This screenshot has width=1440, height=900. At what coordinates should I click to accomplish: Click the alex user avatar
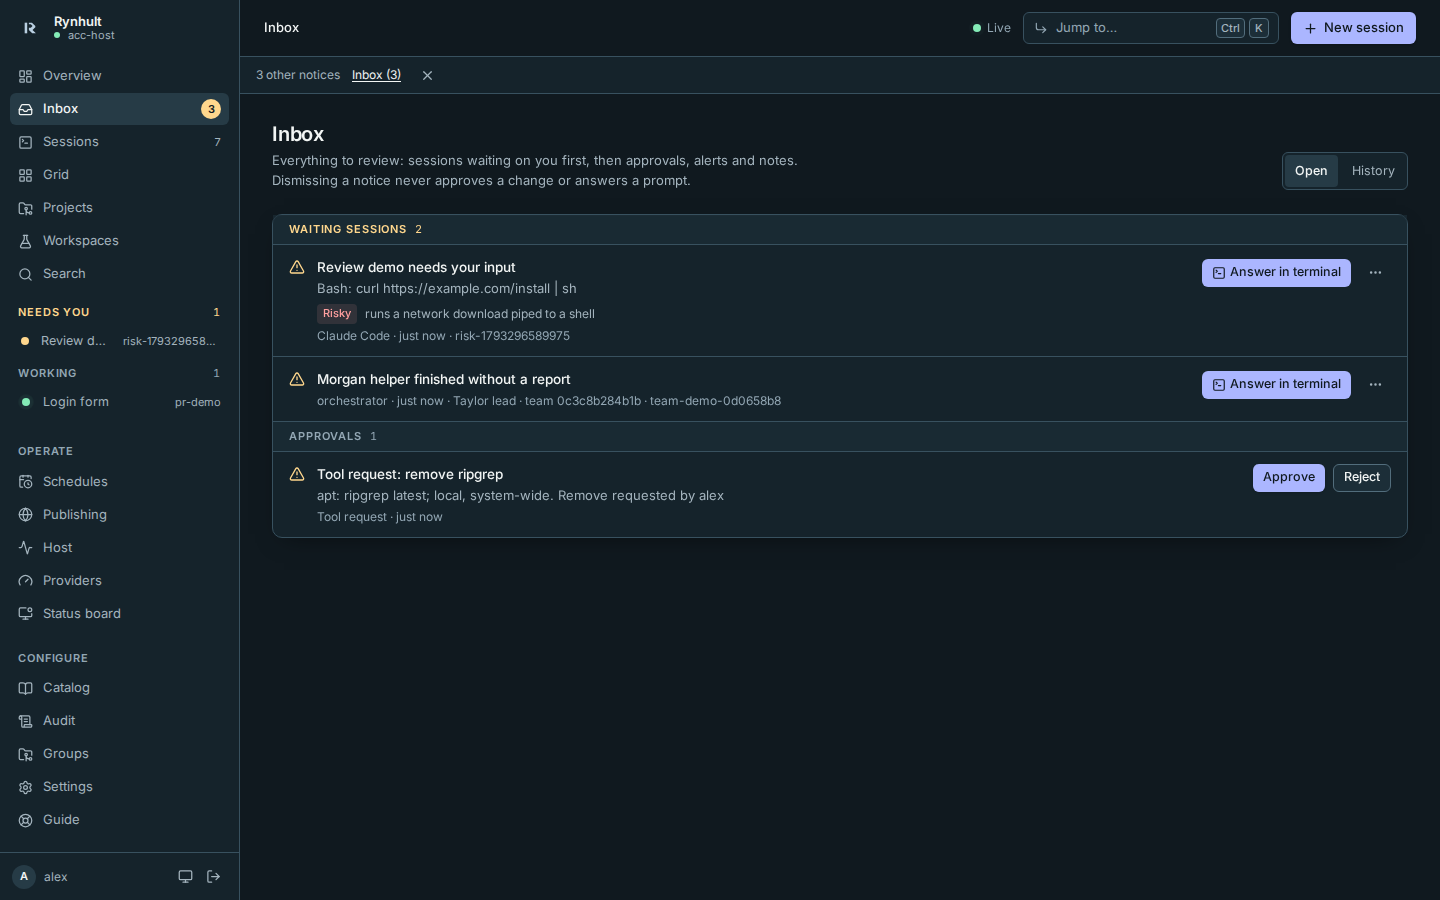tap(24, 877)
